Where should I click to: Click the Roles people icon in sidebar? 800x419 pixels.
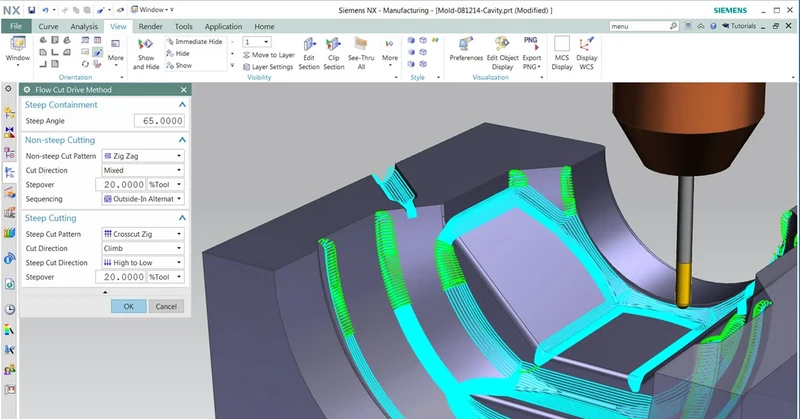click(9, 369)
